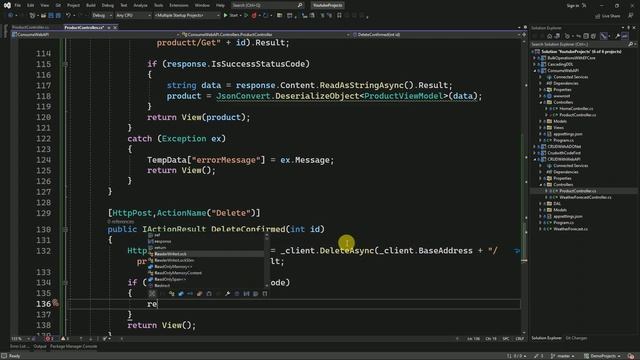Select HomeController.cs in Solution Explorer
640x360 pixels.
pyautogui.click(x=576, y=109)
